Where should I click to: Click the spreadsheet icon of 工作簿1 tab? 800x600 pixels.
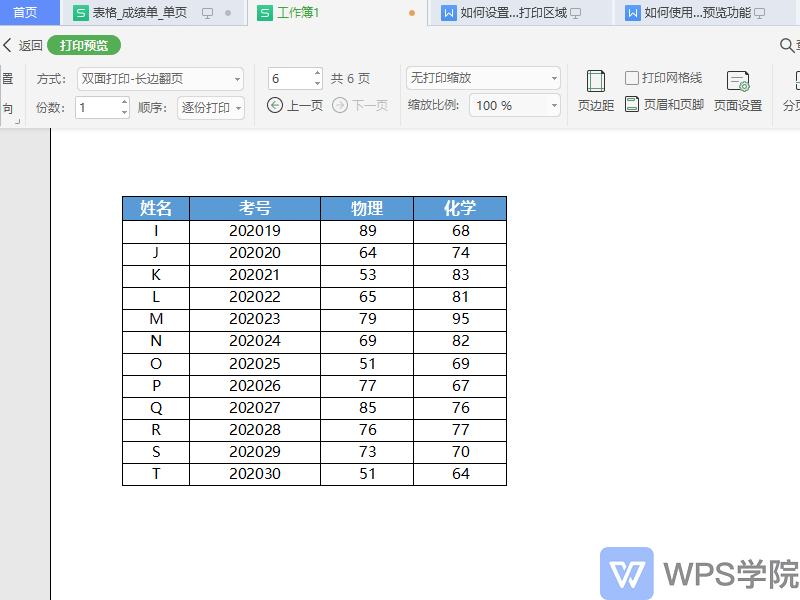(264, 13)
